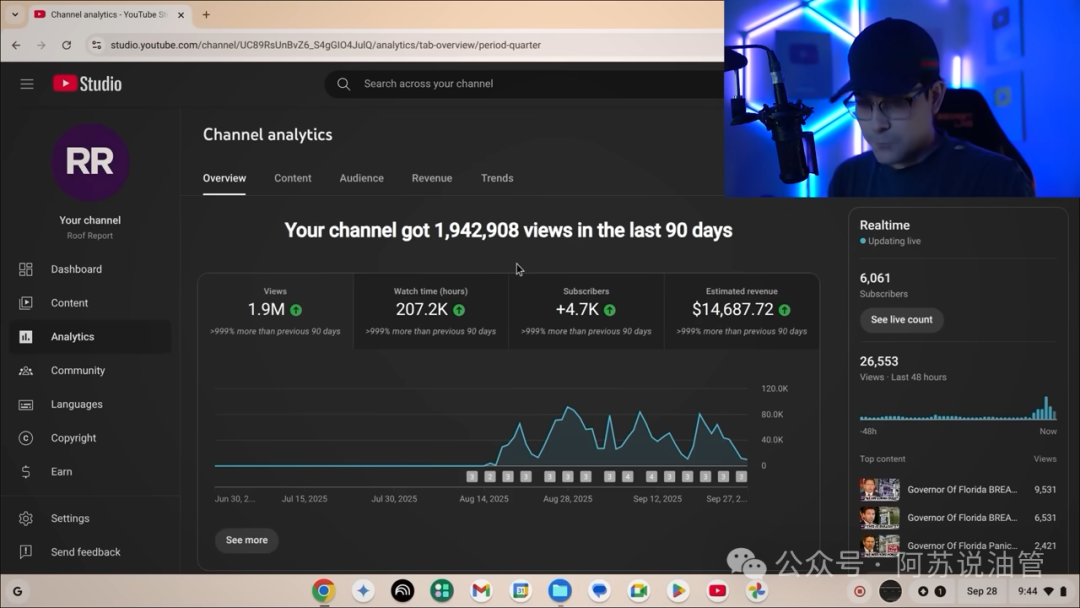Click the See live count button
1080x608 pixels.
tap(901, 320)
